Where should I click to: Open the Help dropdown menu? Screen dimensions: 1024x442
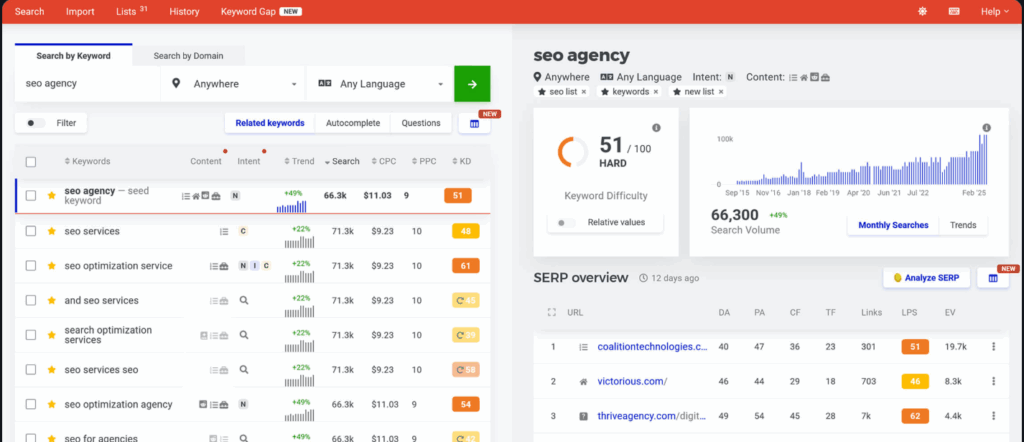994,12
